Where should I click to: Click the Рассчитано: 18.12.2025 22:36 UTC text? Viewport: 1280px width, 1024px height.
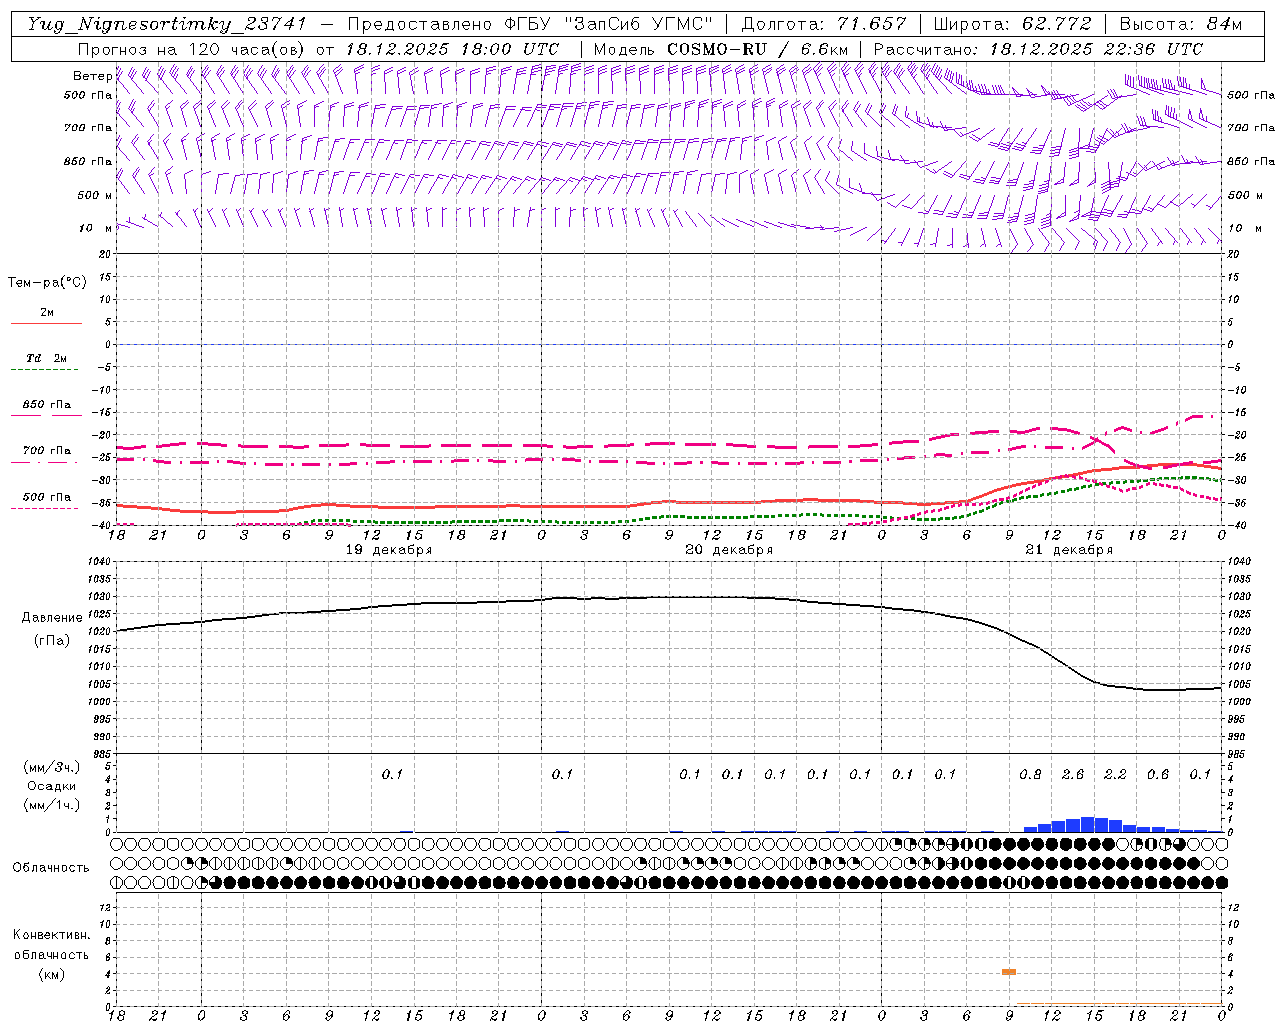pyautogui.click(x=1038, y=49)
